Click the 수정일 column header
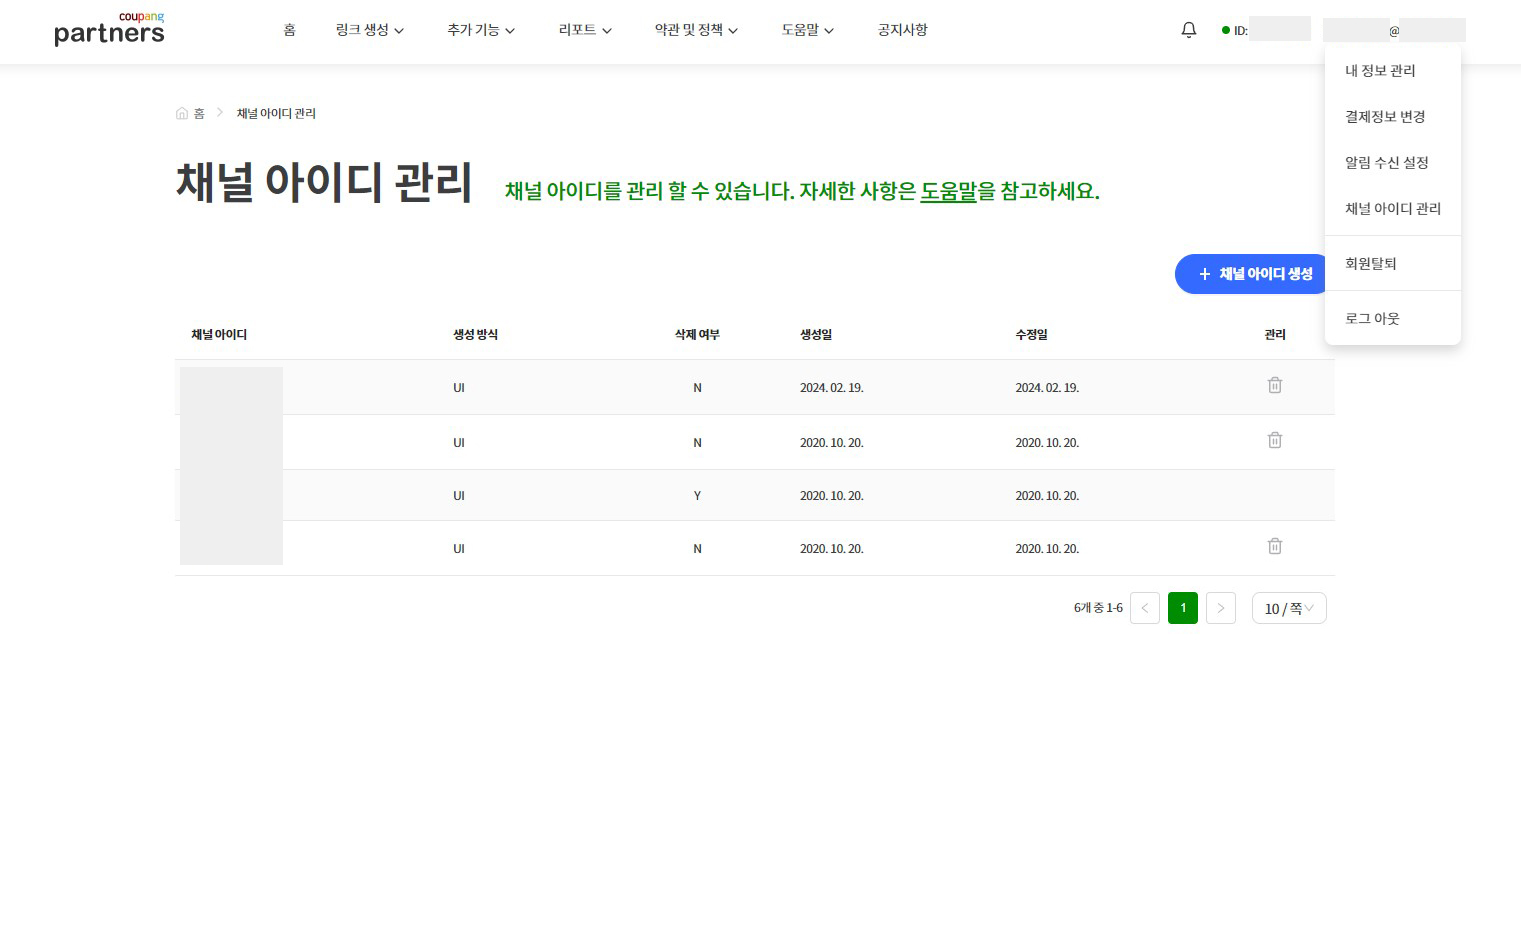The width and height of the screenshot is (1521, 948). [x=1032, y=335]
